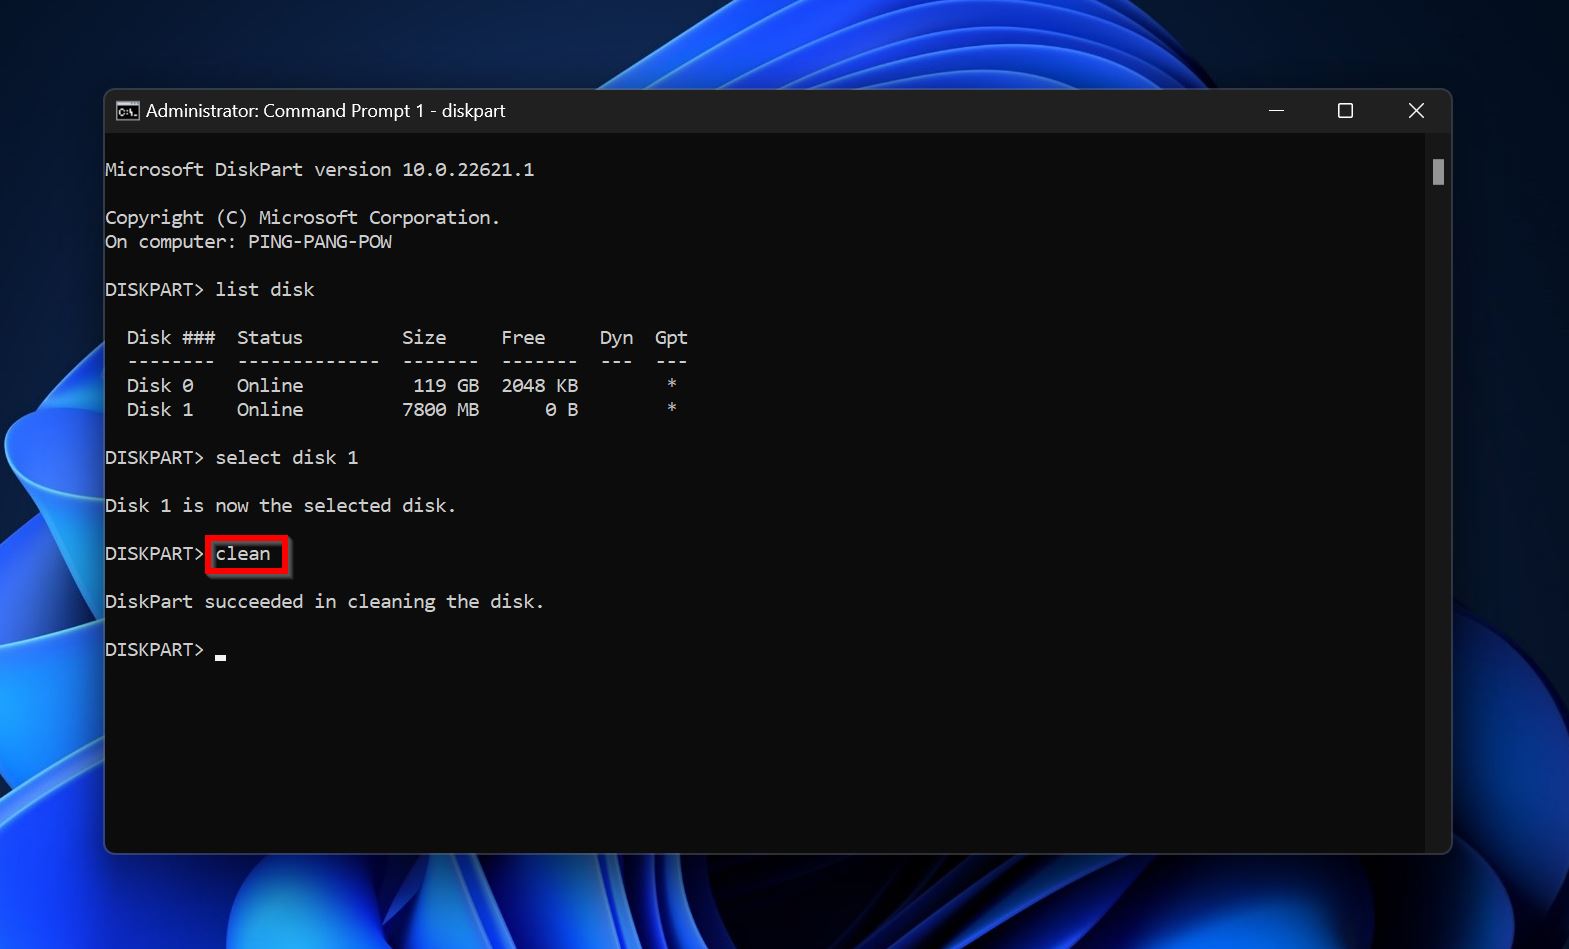Click the 'Disk ###' column header

click(171, 338)
